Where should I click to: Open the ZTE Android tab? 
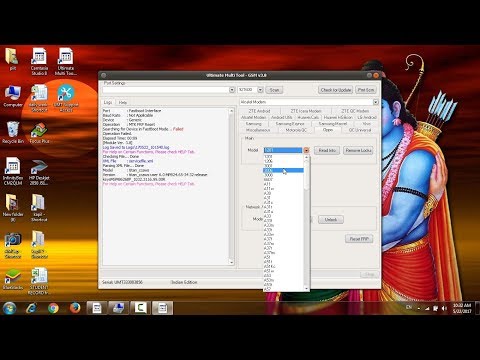[x=259, y=111]
